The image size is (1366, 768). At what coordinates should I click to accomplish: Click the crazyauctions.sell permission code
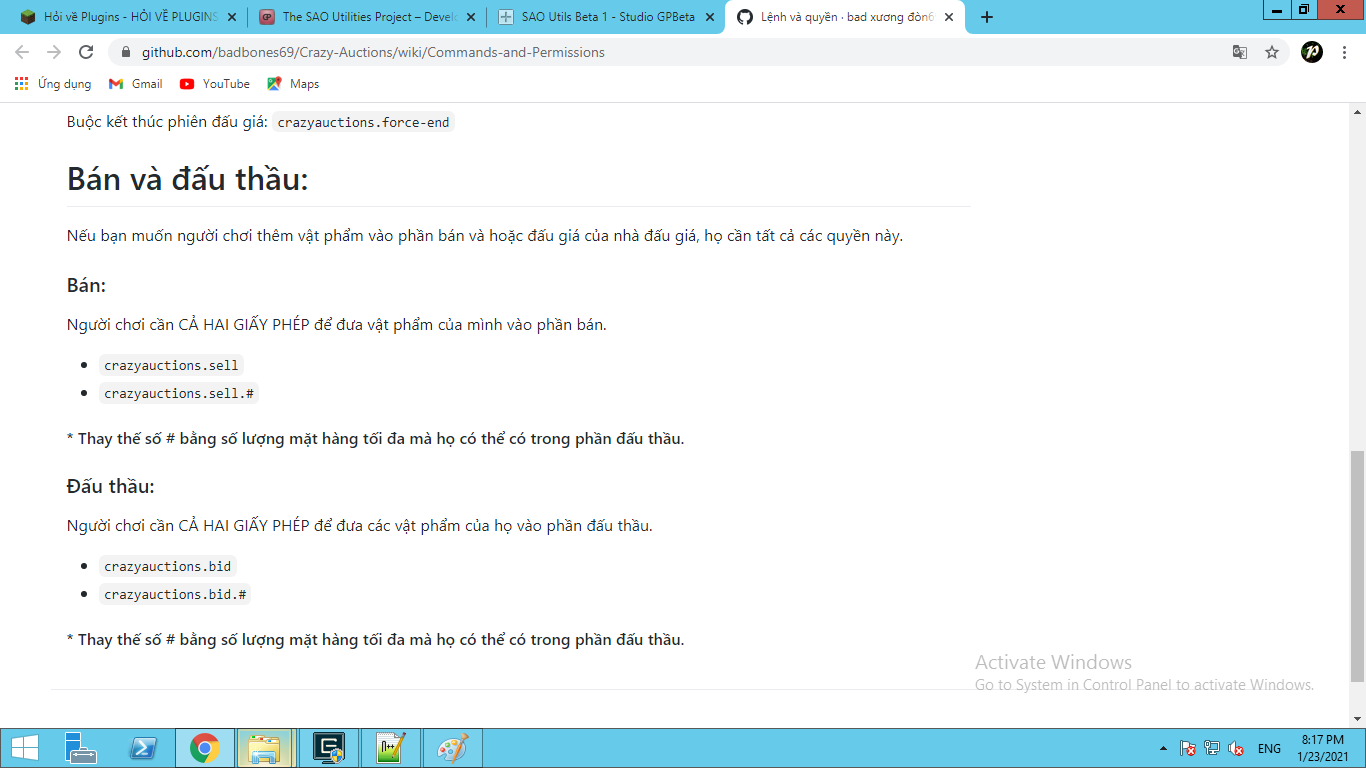(x=171, y=365)
